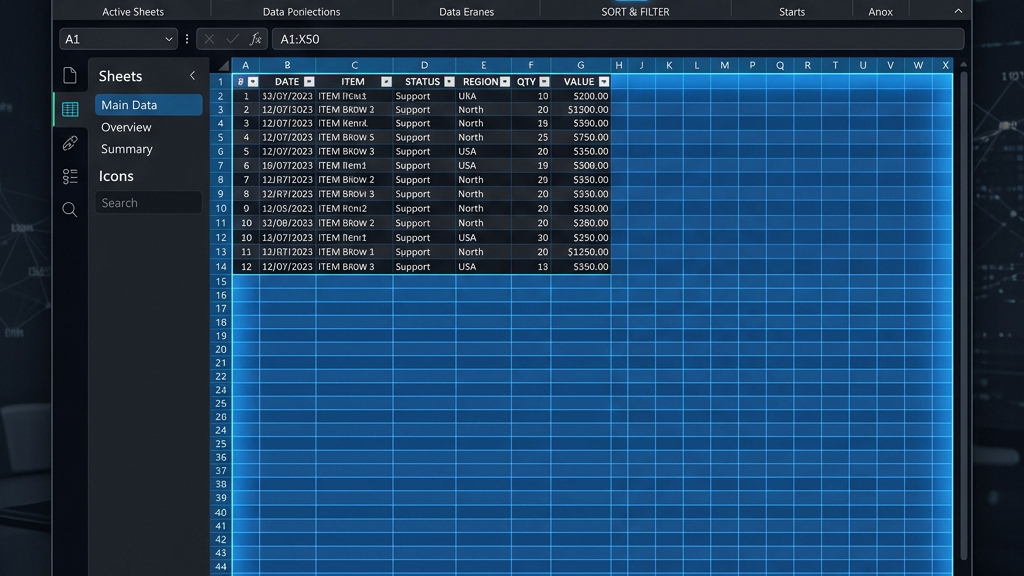Collapse the ribbon with the top-right caret
The height and width of the screenshot is (576, 1024).
(x=958, y=11)
